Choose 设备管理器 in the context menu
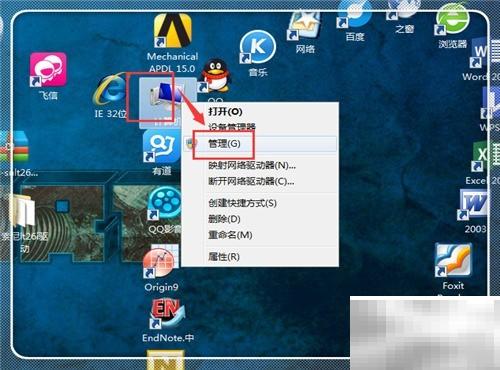This screenshot has width=500, height=370. click(260, 127)
